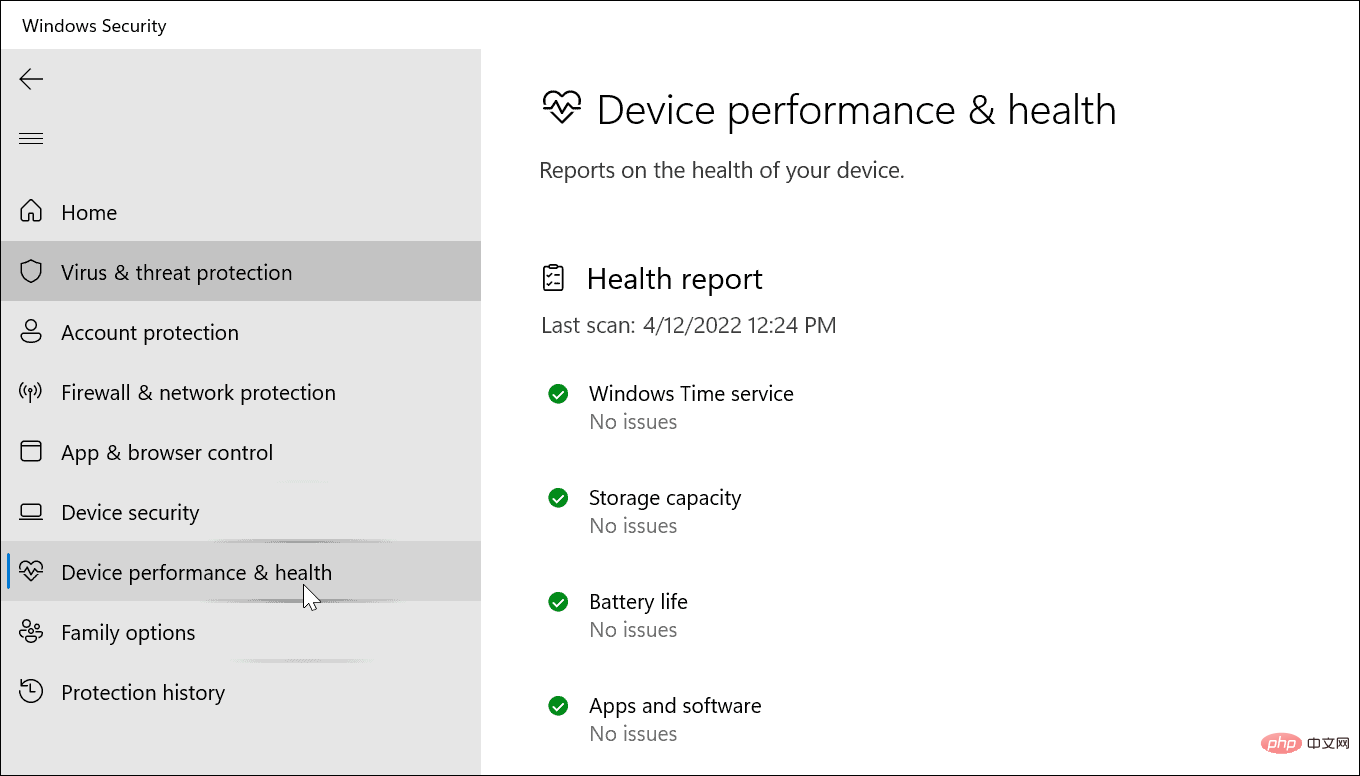Select the Device performance & health menu entry
This screenshot has height=776, width=1360.
point(196,572)
